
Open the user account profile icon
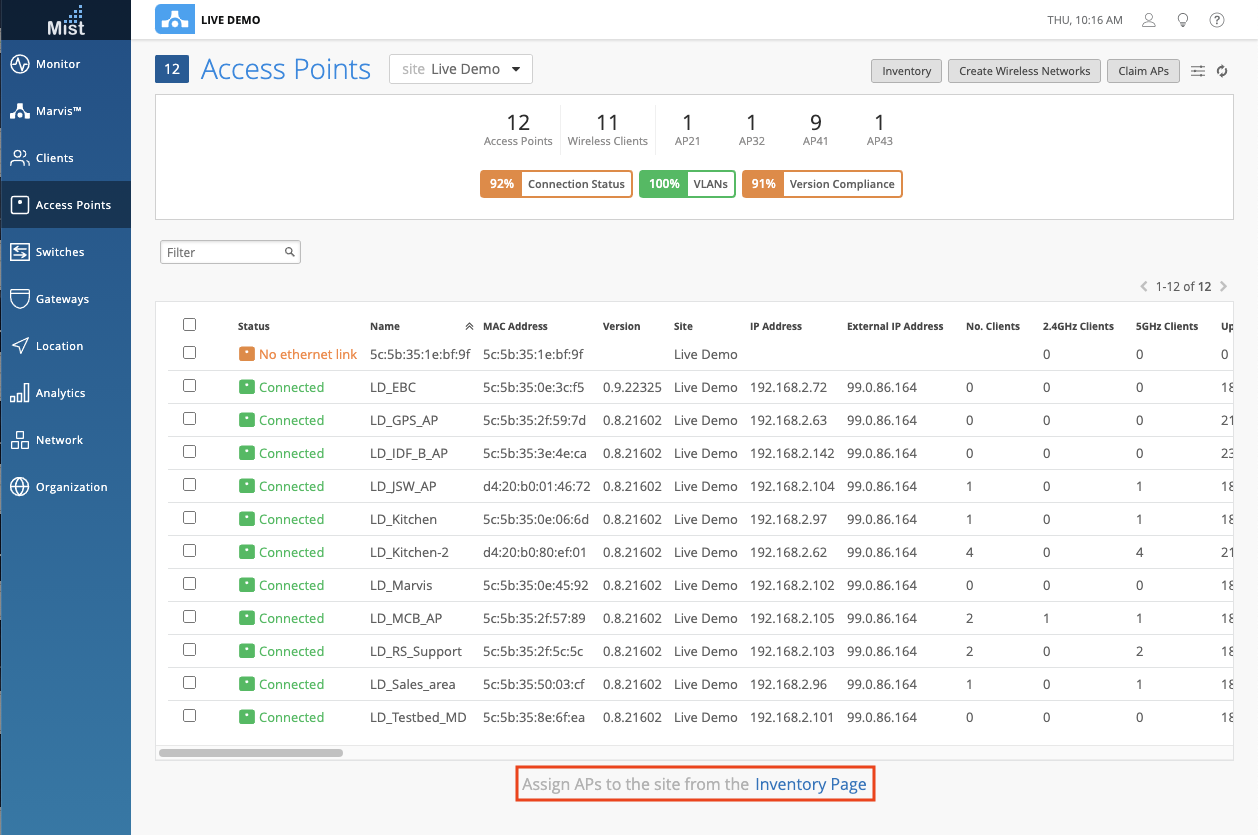click(x=1150, y=20)
